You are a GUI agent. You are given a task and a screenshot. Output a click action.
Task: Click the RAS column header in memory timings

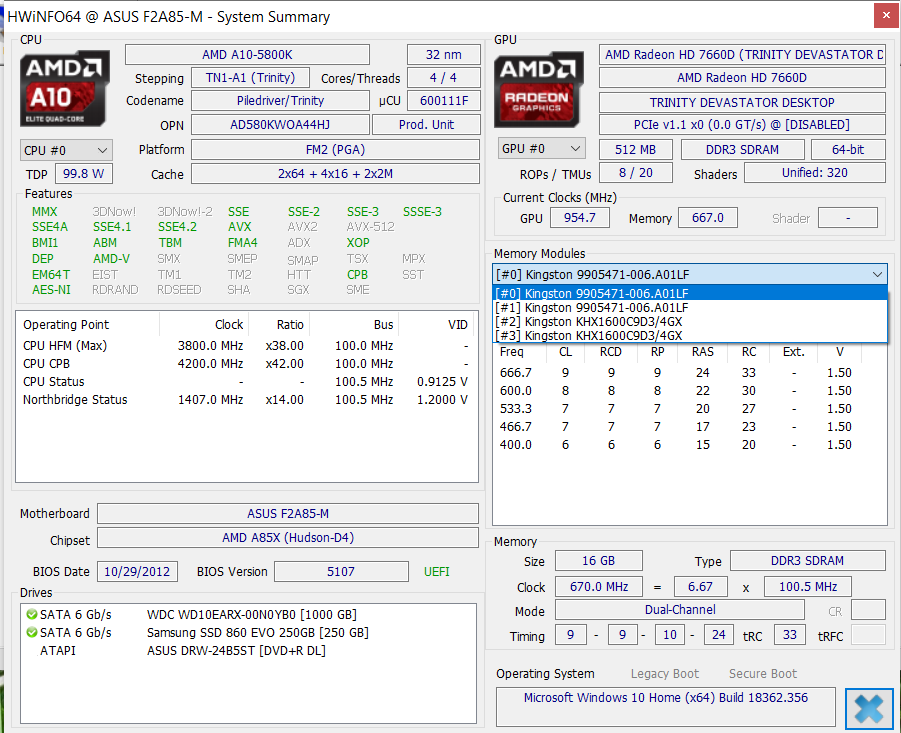(x=702, y=352)
